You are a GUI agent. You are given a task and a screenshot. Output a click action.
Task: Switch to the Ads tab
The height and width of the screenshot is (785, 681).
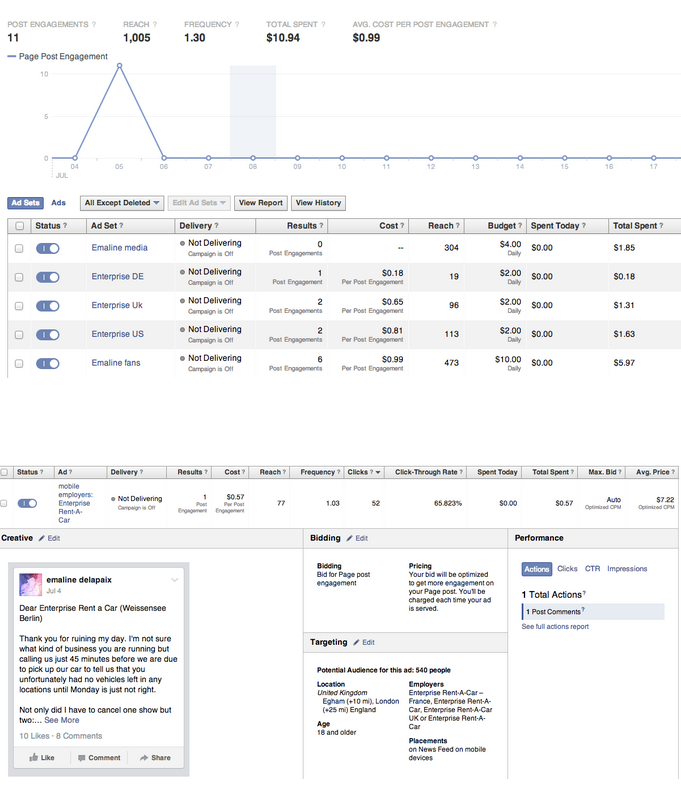pos(59,203)
